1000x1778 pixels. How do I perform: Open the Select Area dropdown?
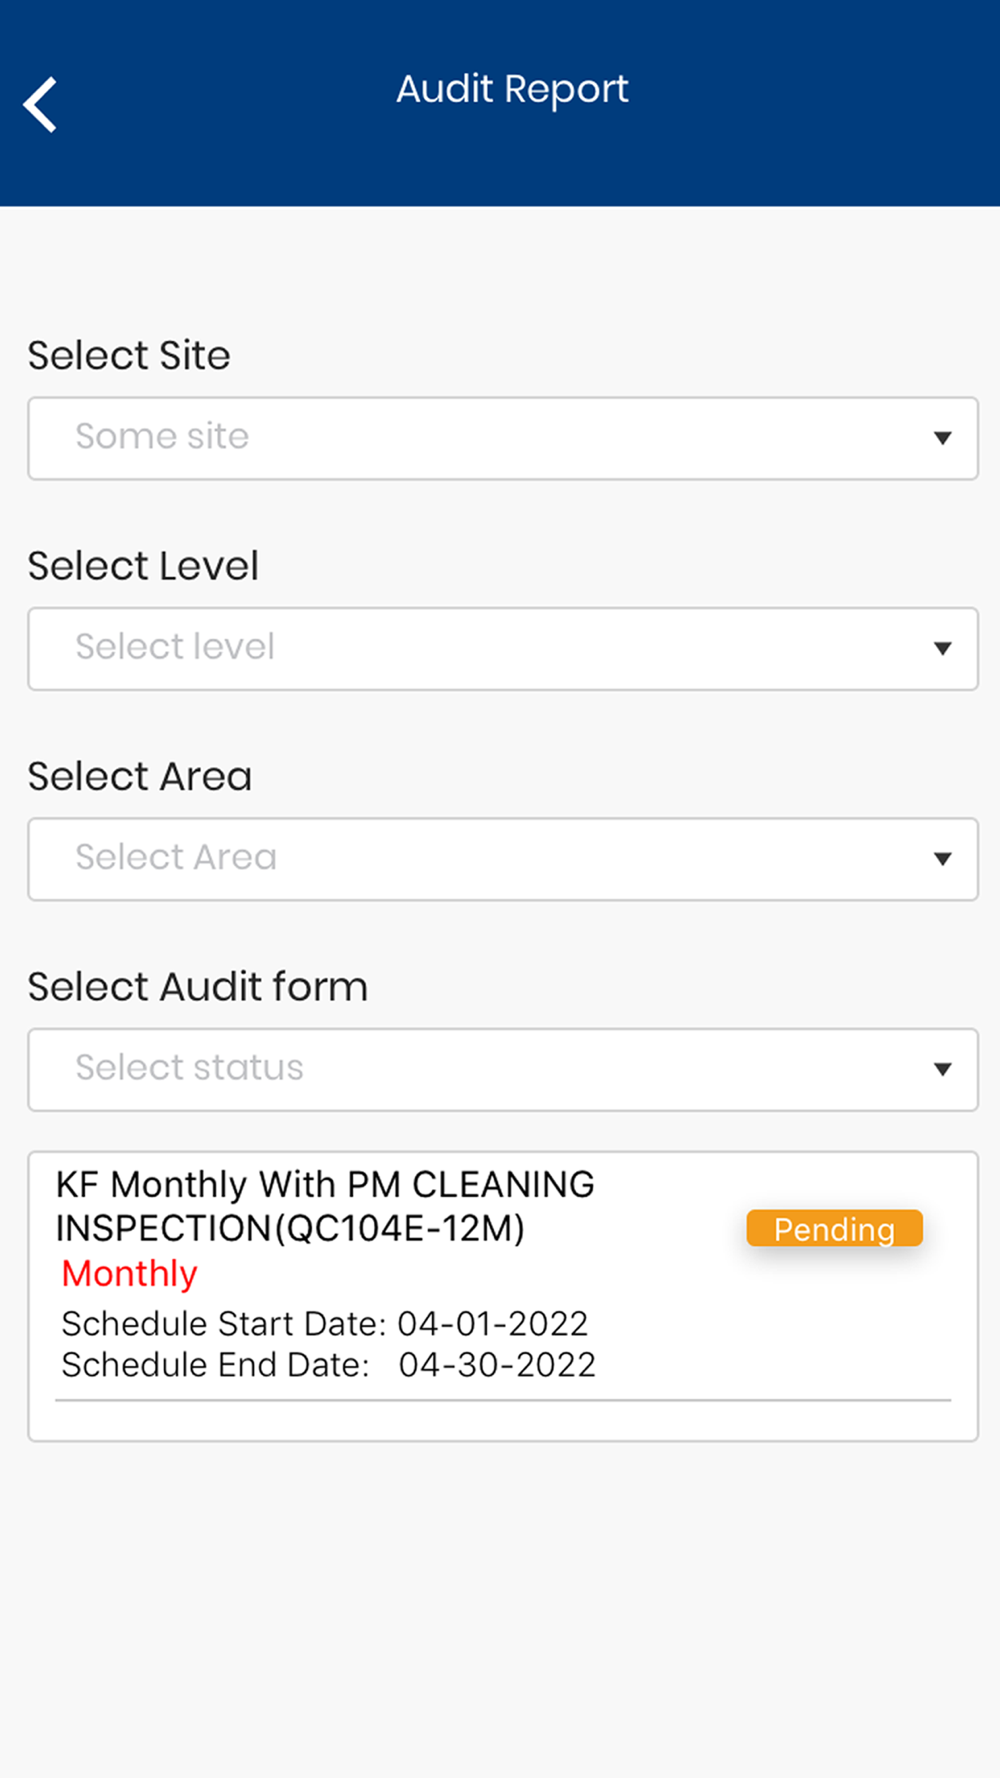point(503,859)
